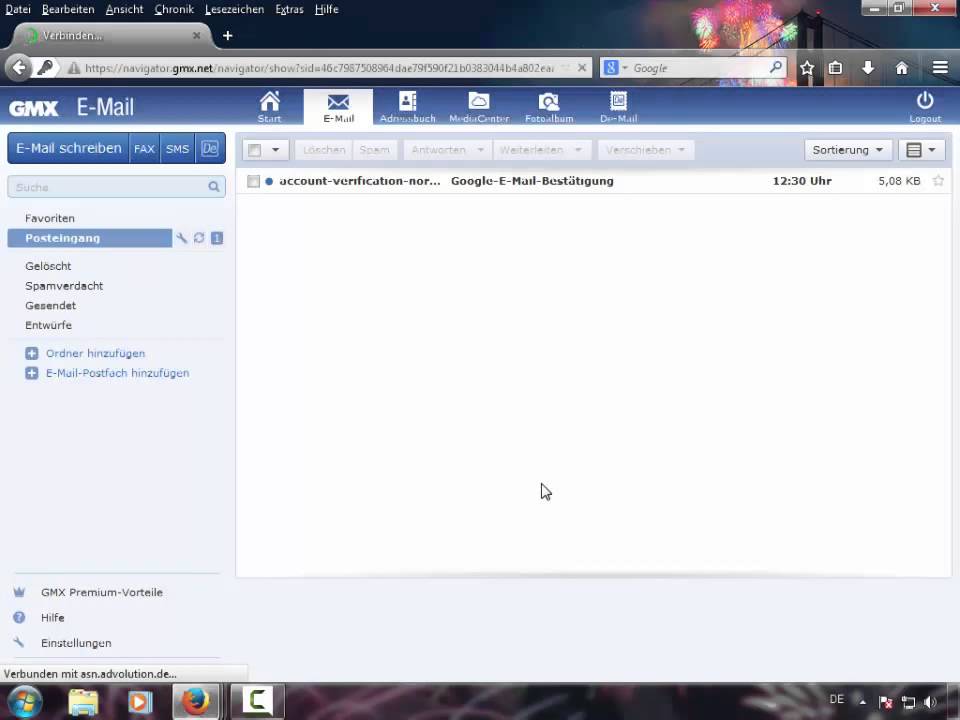Open the Bearbeiten menu
Screen dimensions: 960x720
[x=68, y=9]
